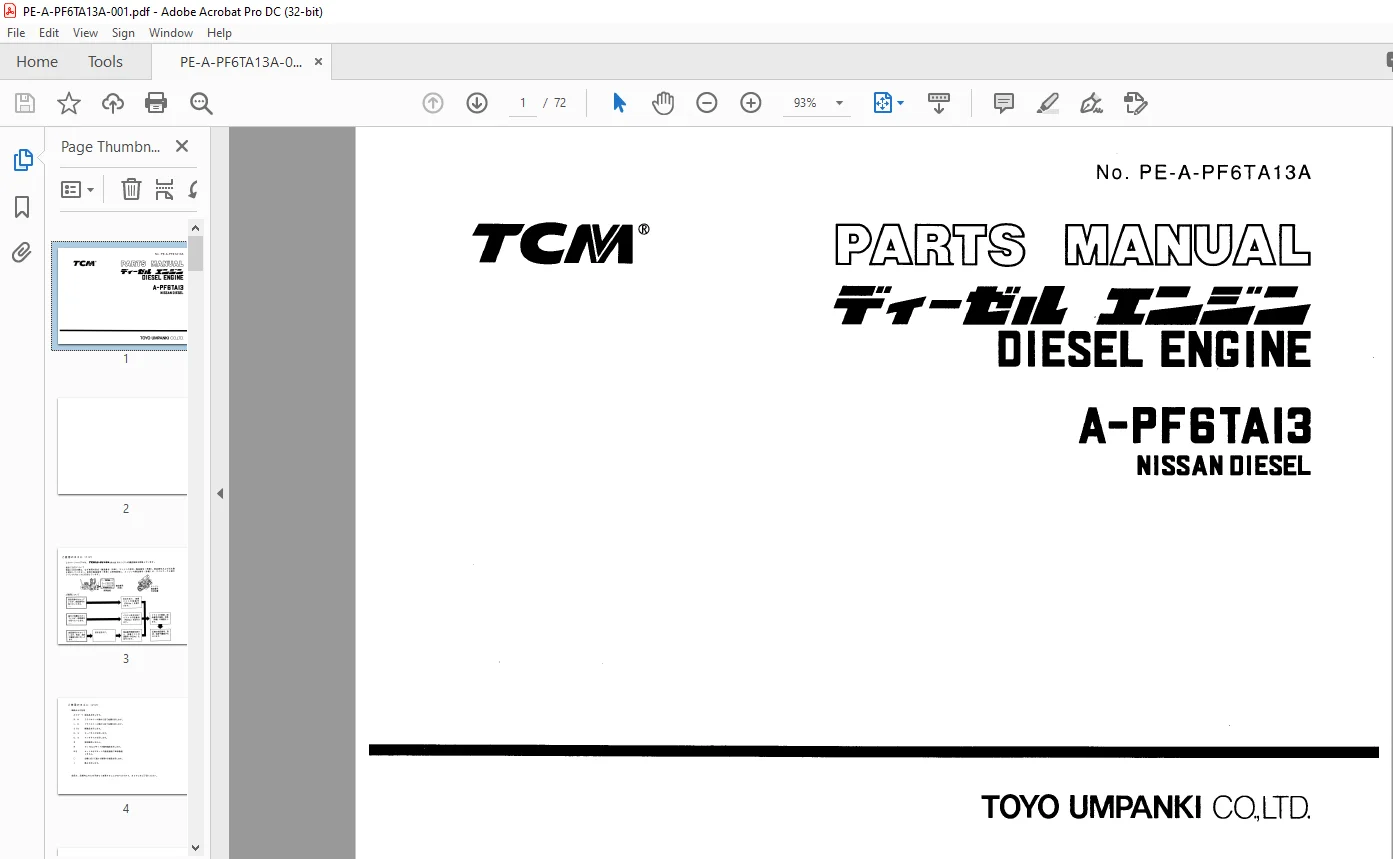
Task: Switch to the Home tab
Action: [x=37, y=62]
